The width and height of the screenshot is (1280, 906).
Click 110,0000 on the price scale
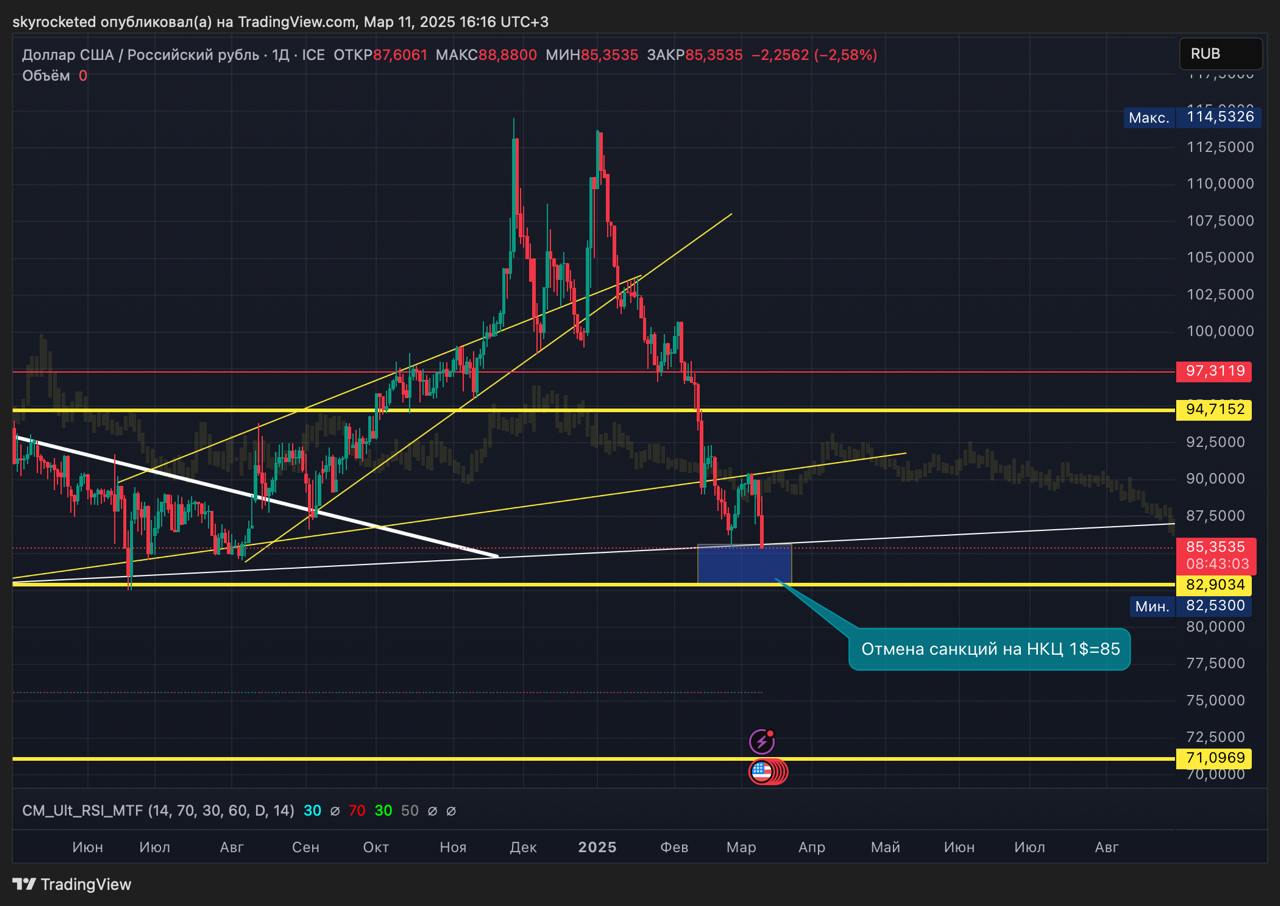[x=1220, y=184]
